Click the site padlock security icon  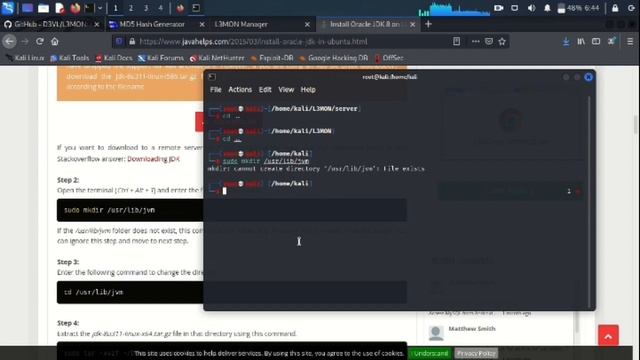tap(132, 41)
